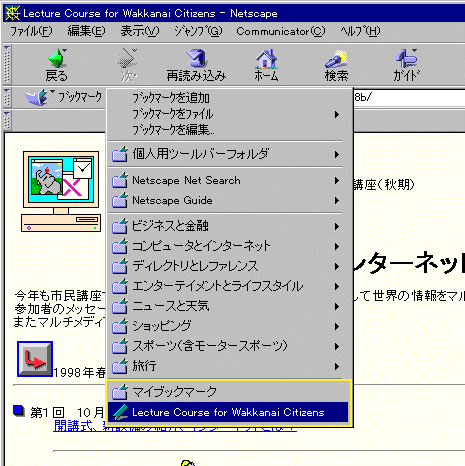Screen dimensions: 465x466
Task: Click folder icon beside ディレクトリとレファレンス
Action: coord(120,266)
